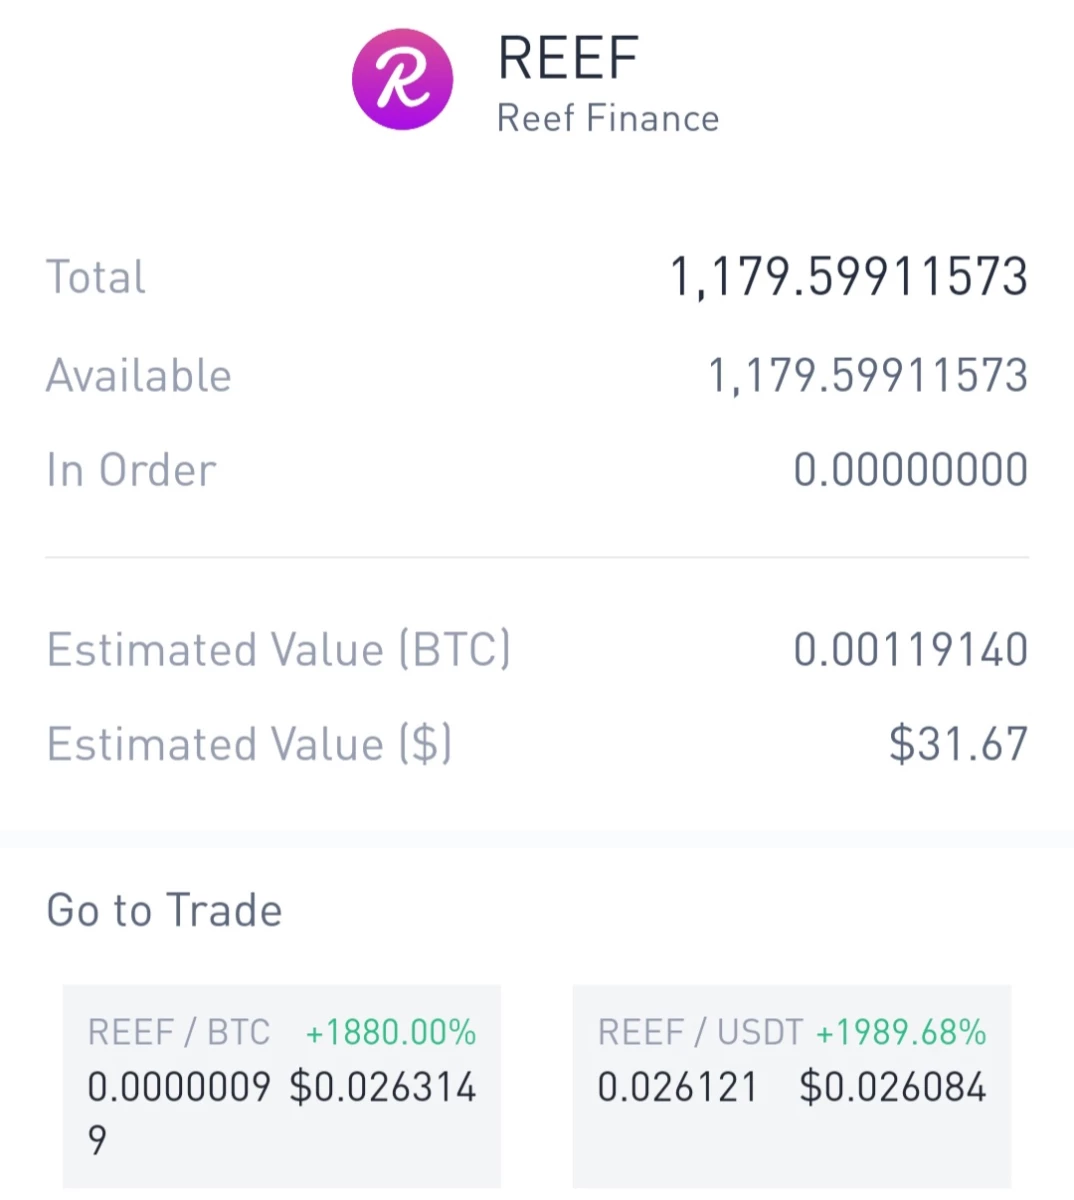Click the In Order row label
The height and width of the screenshot is (1200, 1074).
(x=131, y=470)
